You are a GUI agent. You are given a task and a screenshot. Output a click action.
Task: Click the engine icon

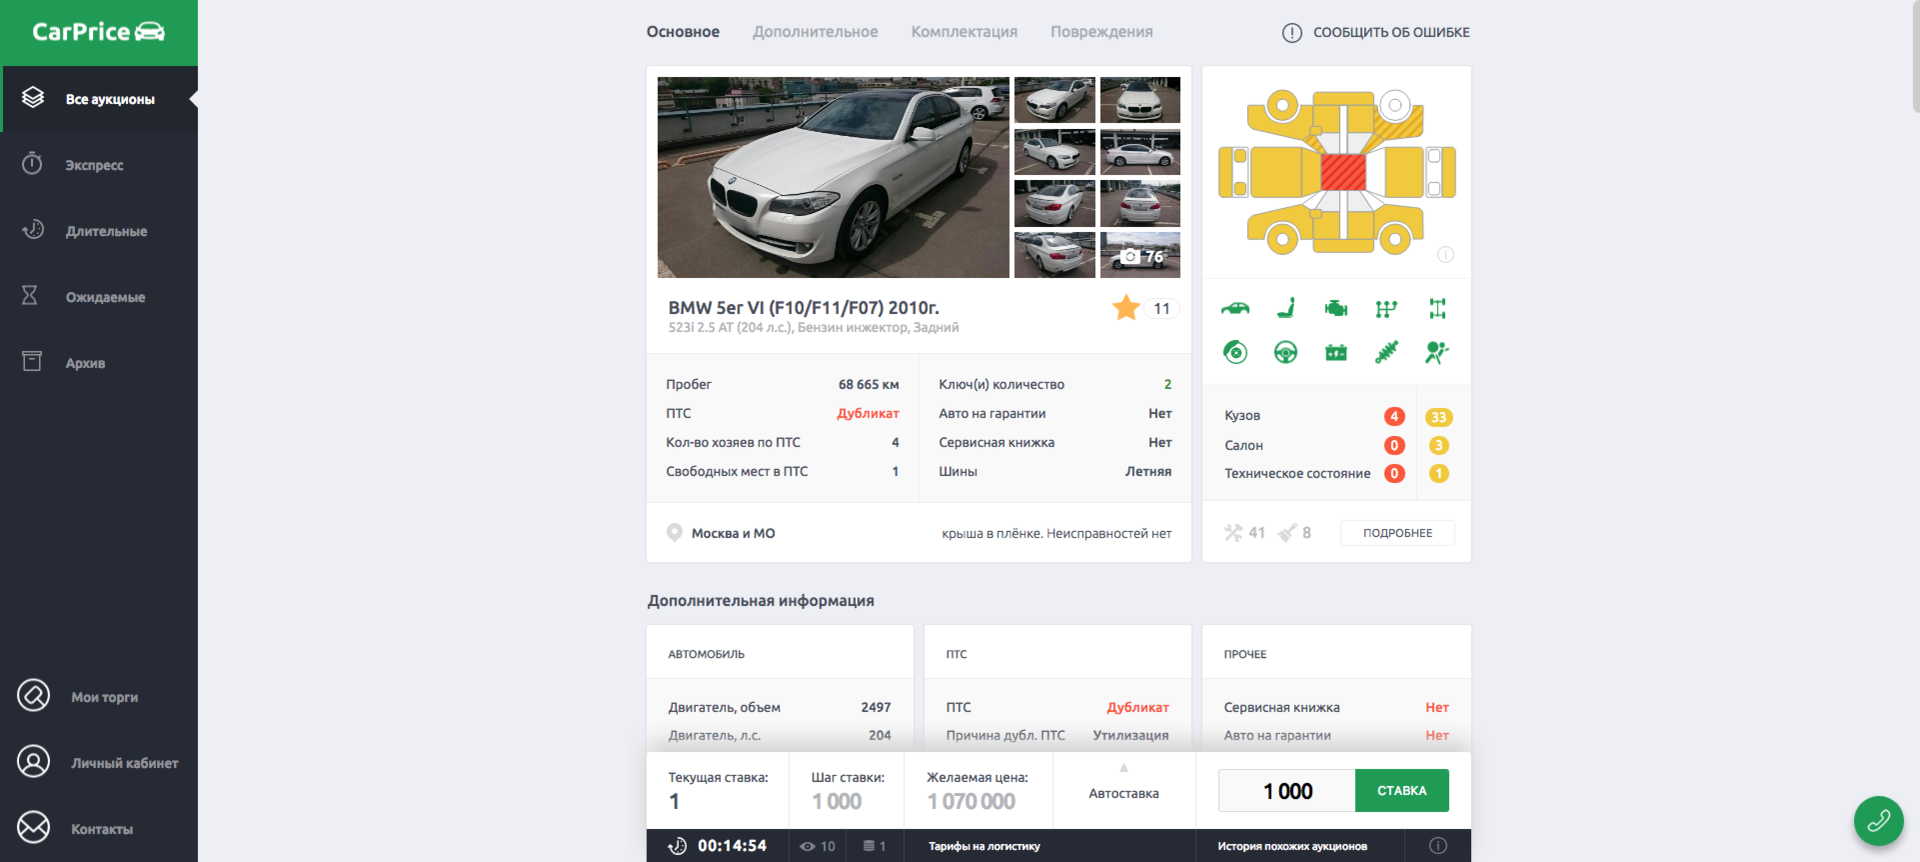point(1336,308)
